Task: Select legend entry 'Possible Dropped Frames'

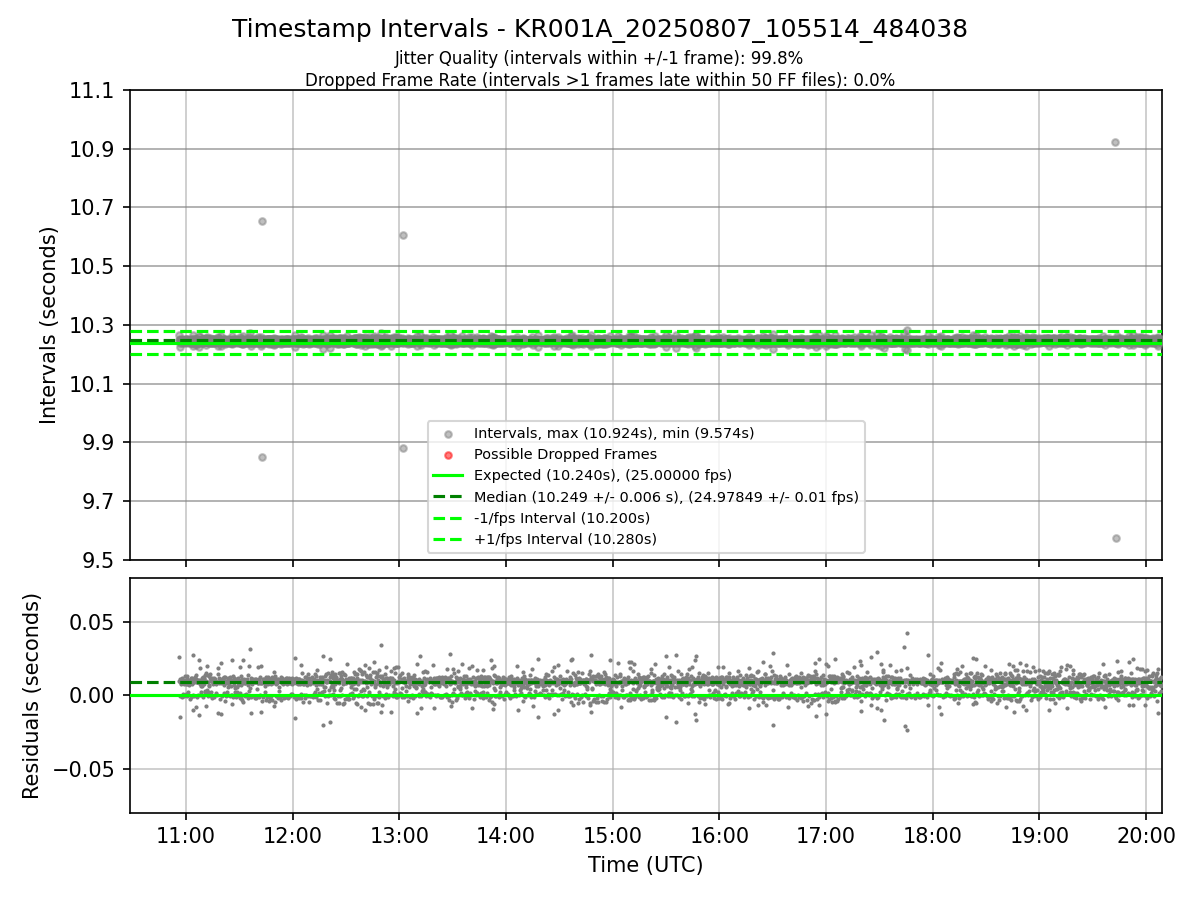Action: pos(565,454)
